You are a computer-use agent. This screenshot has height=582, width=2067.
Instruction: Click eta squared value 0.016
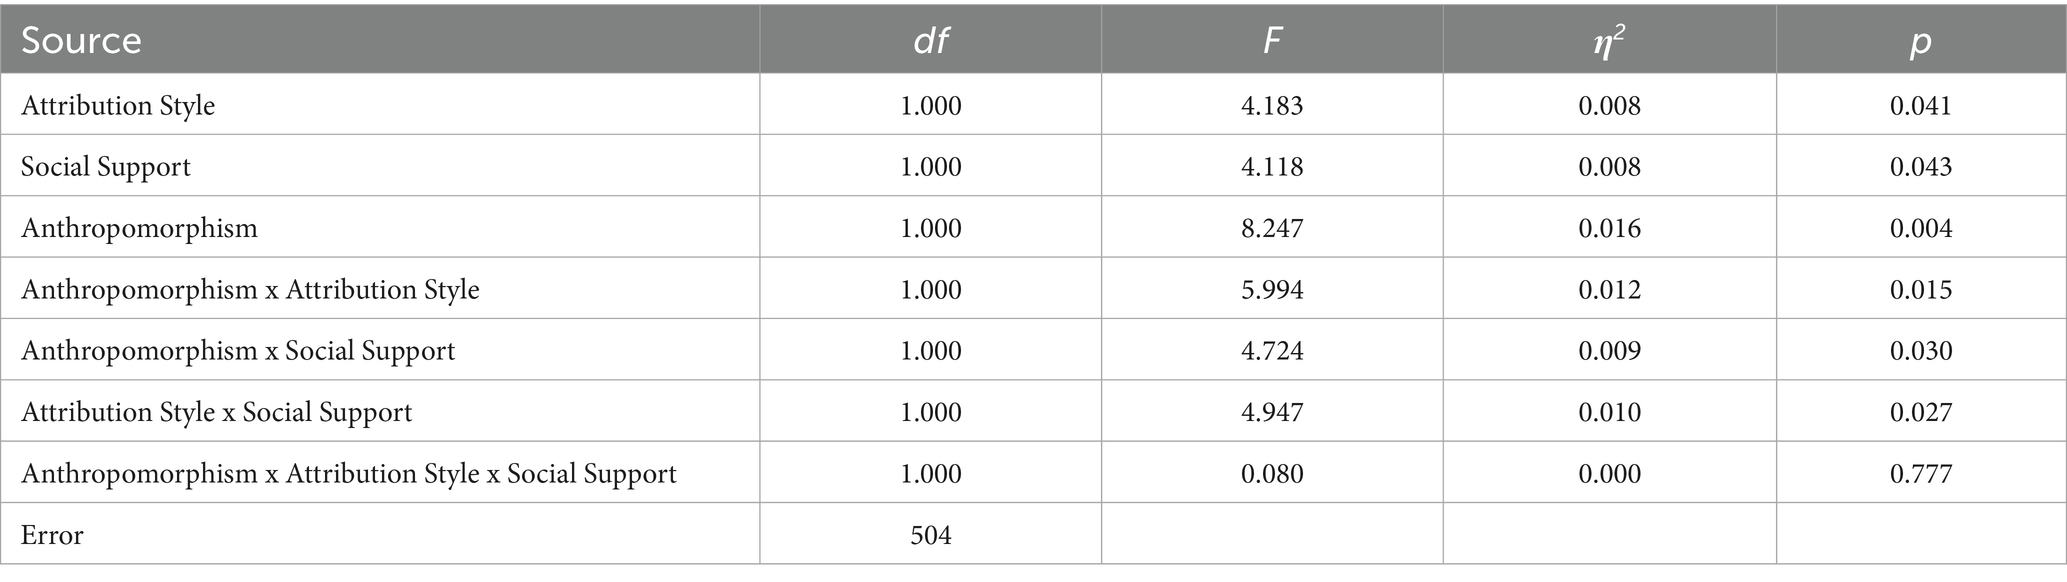pos(1609,228)
